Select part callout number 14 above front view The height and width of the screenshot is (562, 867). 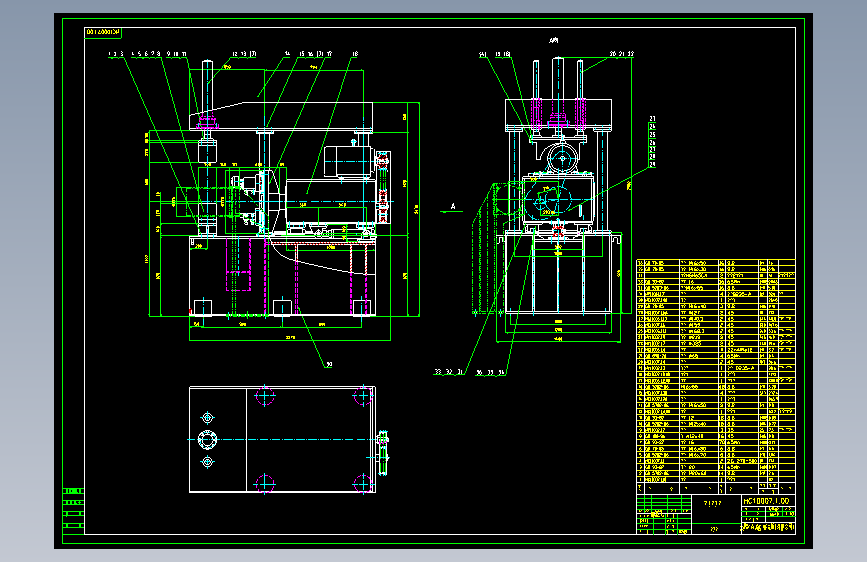tap(287, 54)
